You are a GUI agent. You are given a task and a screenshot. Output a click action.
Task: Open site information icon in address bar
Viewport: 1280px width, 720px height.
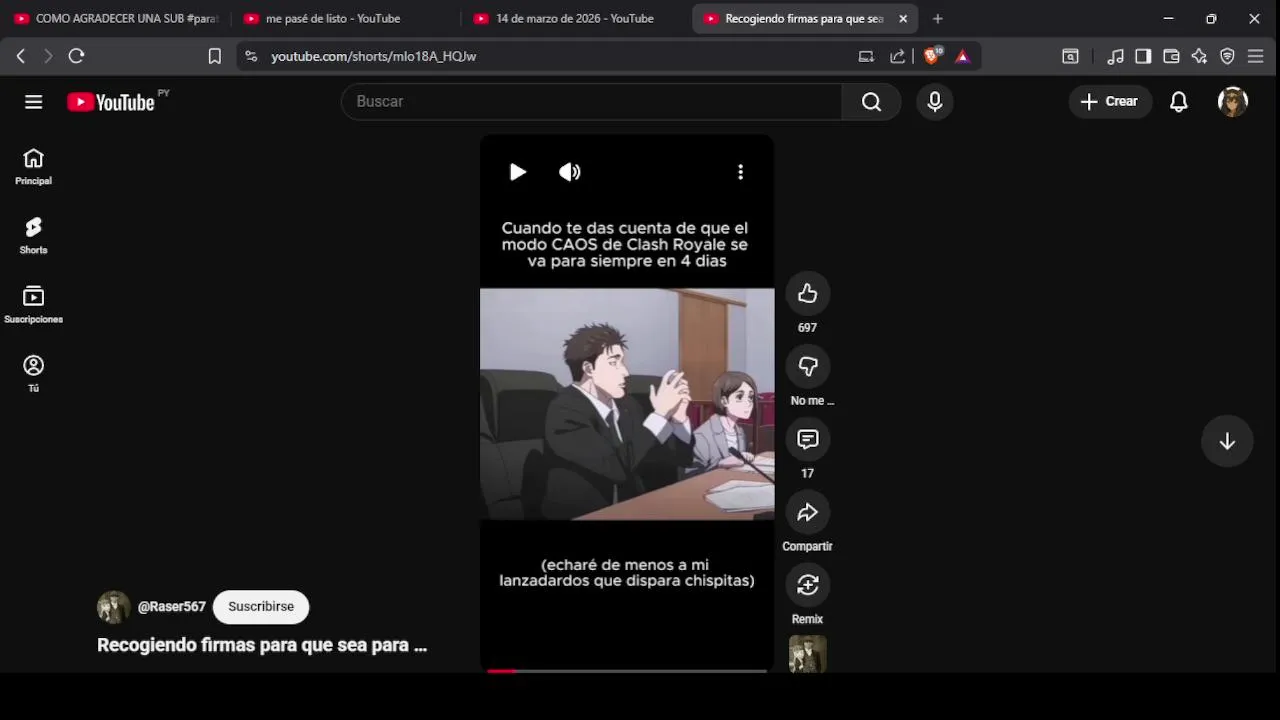pyautogui.click(x=251, y=57)
